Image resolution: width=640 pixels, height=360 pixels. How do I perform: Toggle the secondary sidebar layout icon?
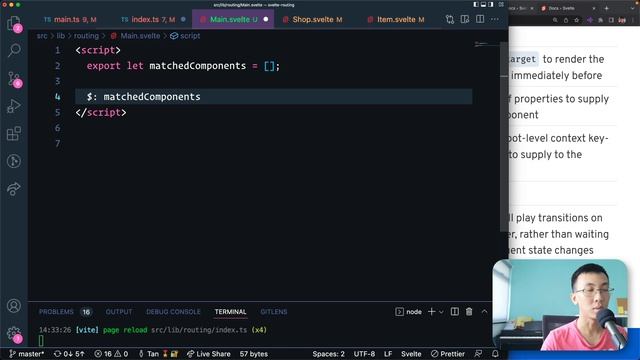pos(491,4)
